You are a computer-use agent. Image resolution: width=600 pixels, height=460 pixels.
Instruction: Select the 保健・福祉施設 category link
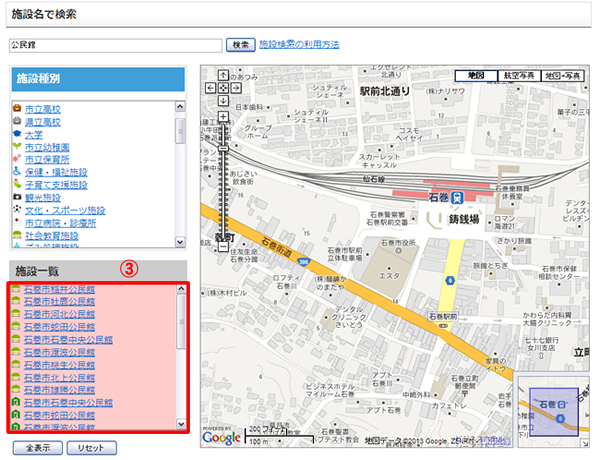coord(56,173)
